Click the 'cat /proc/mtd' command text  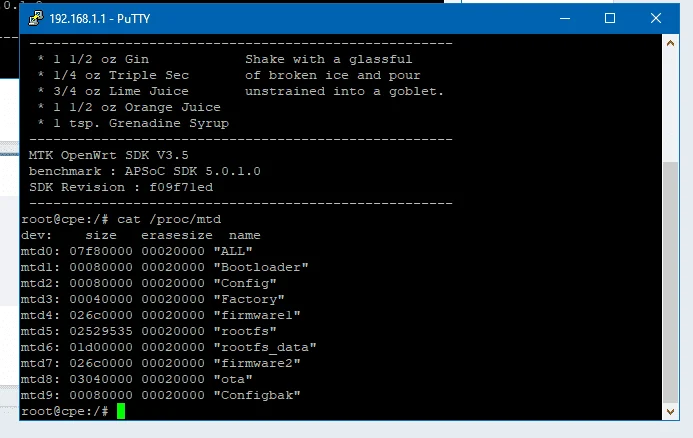click(x=169, y=220)
